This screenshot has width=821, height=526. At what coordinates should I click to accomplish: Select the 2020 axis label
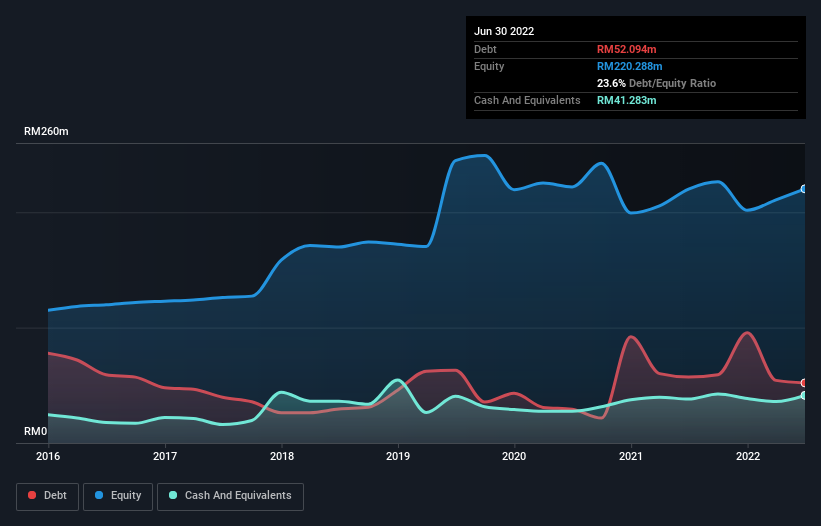(514, 456)
